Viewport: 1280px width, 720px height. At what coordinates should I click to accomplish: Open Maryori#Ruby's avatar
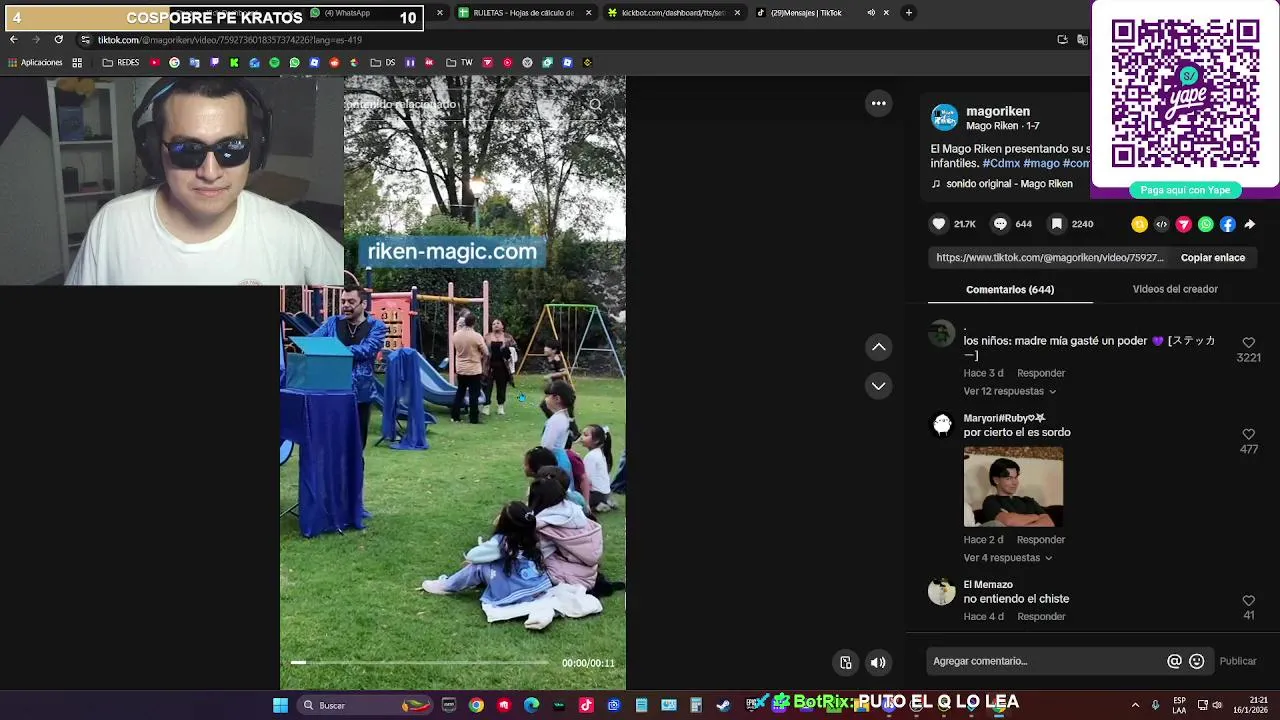[942, 425]
